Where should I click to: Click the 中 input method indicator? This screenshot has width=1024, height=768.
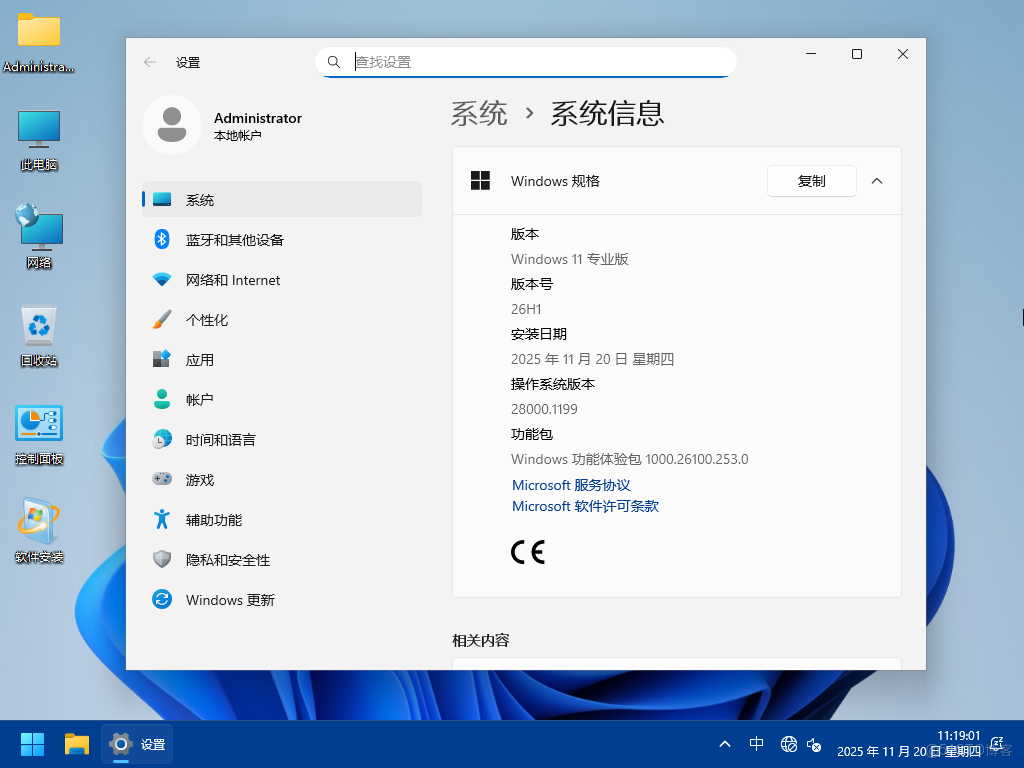click(757, 743)
